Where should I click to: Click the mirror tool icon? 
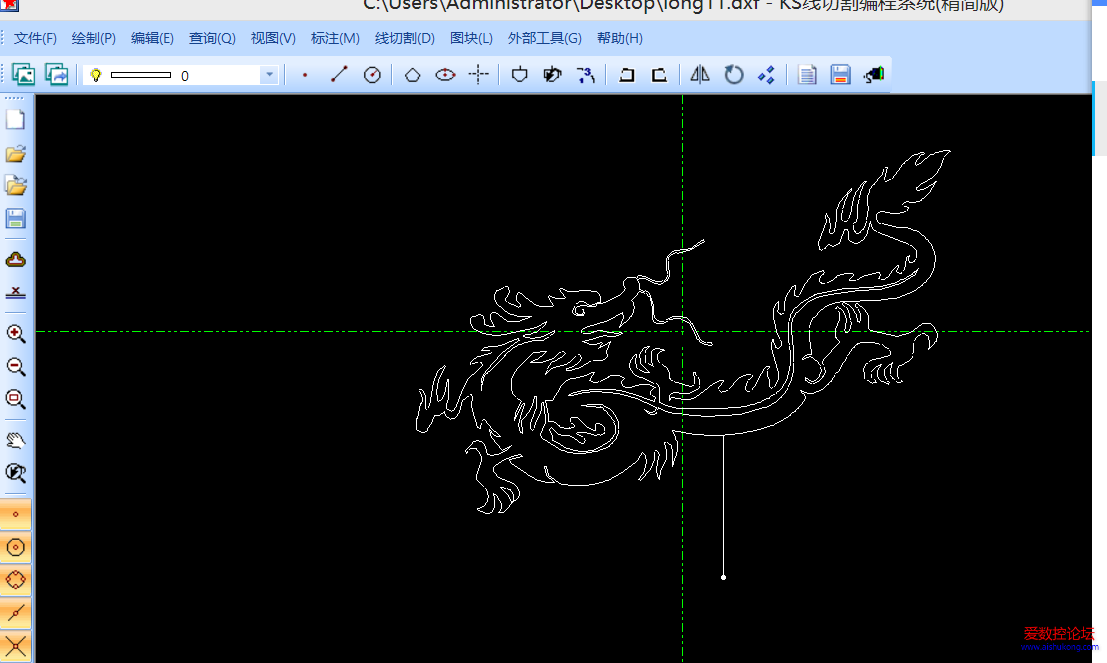pos(700,75)
